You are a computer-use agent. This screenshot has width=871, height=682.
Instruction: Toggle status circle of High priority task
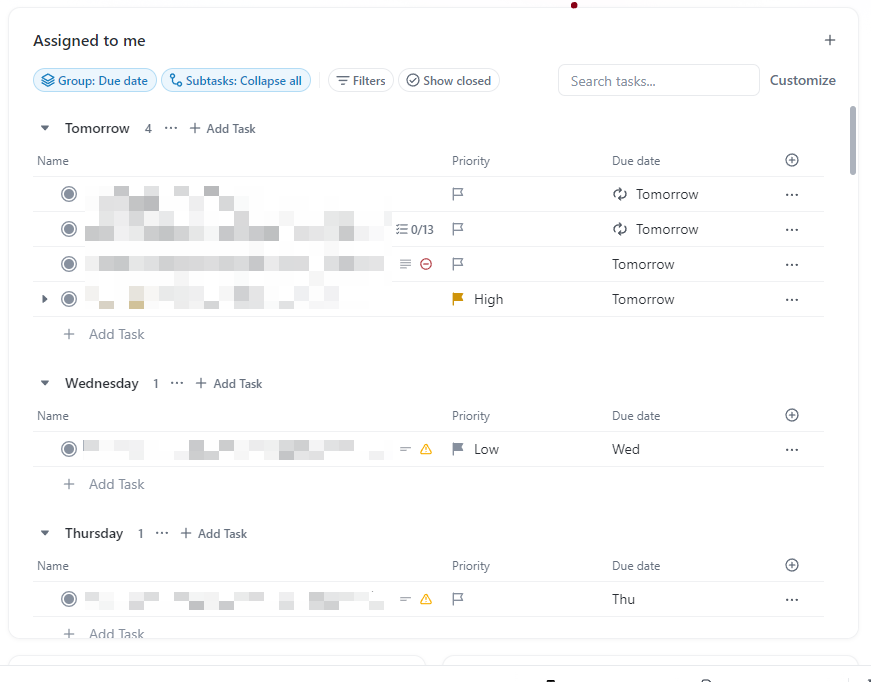69,299
